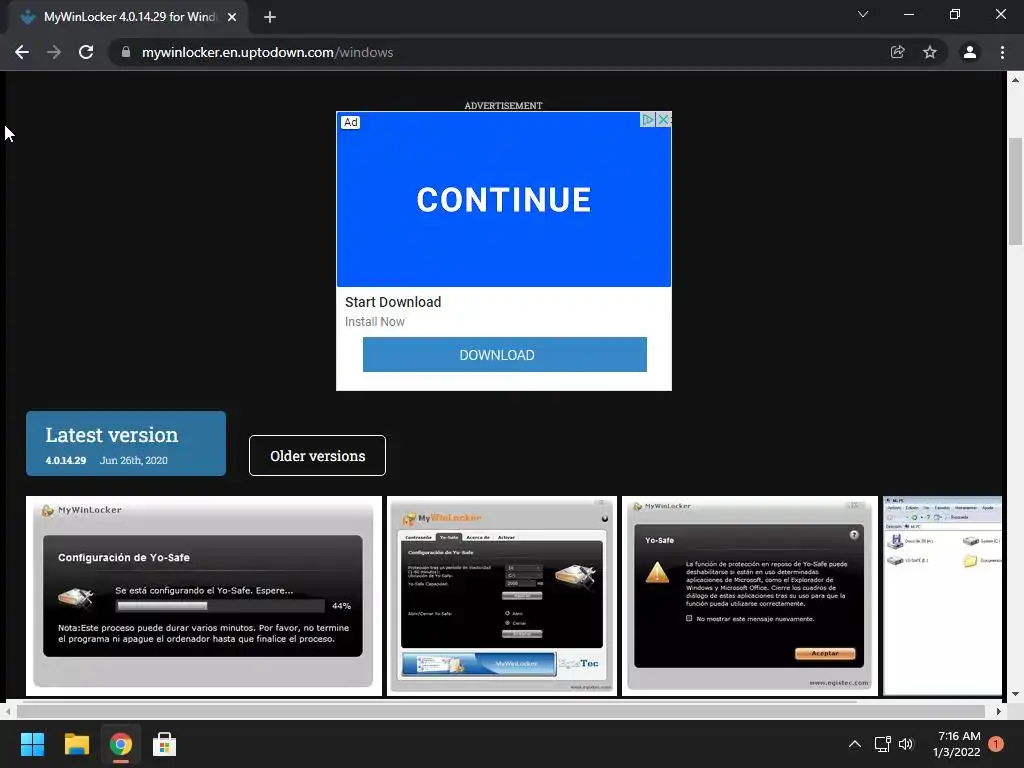Open the Mi PC explorer screenshot
Screen dimensions: 1024x768
(x=942, y=596)
